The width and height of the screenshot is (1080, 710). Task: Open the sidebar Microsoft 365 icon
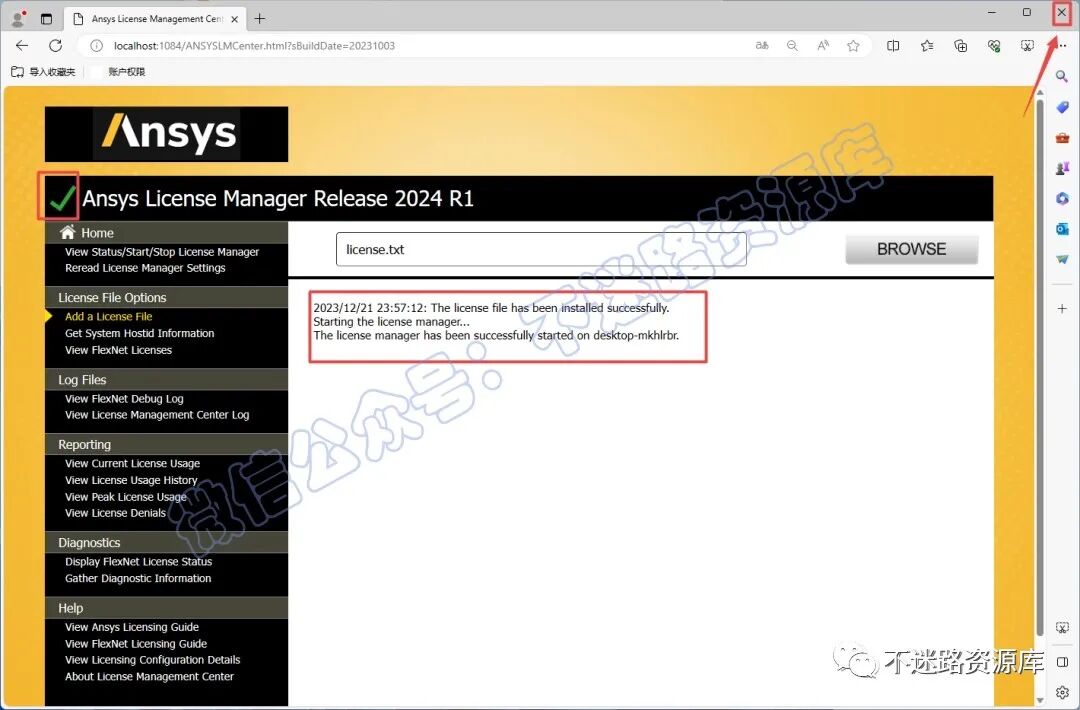(1062, 198)
